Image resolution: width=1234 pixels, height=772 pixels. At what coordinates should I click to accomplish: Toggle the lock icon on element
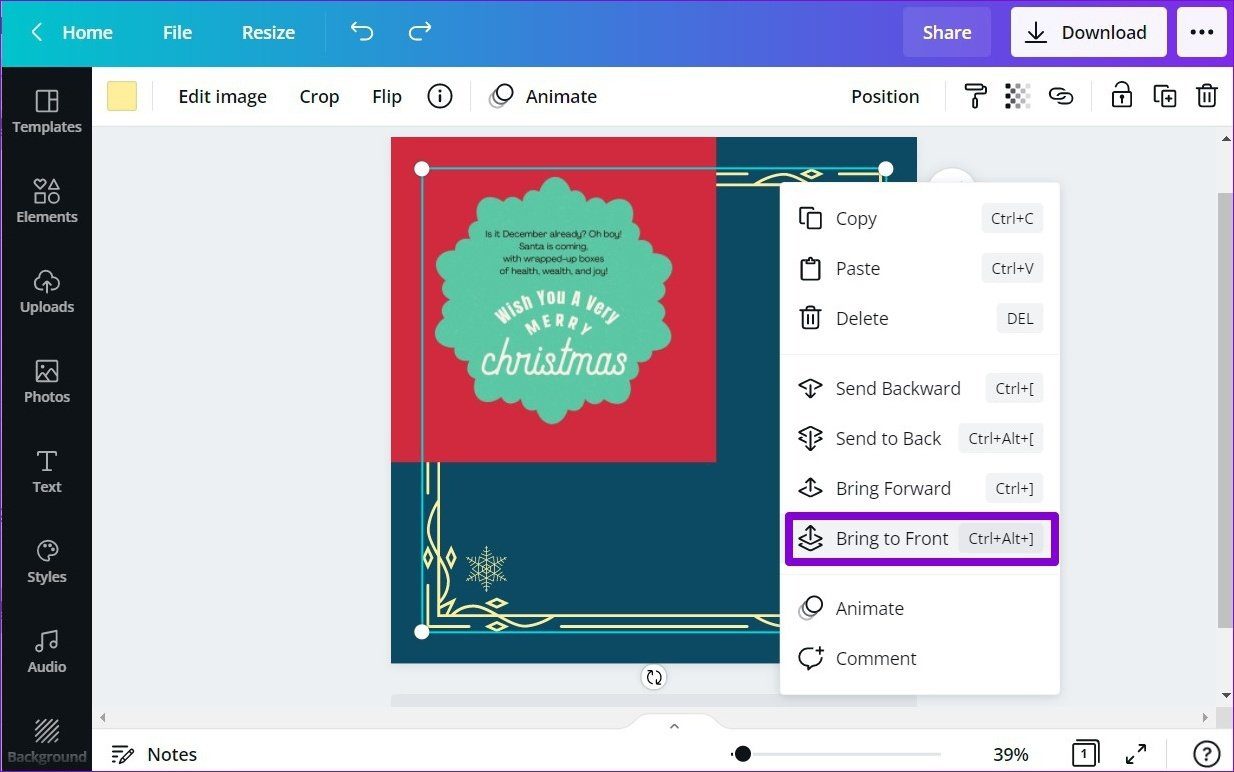(x=1122, y=96)
